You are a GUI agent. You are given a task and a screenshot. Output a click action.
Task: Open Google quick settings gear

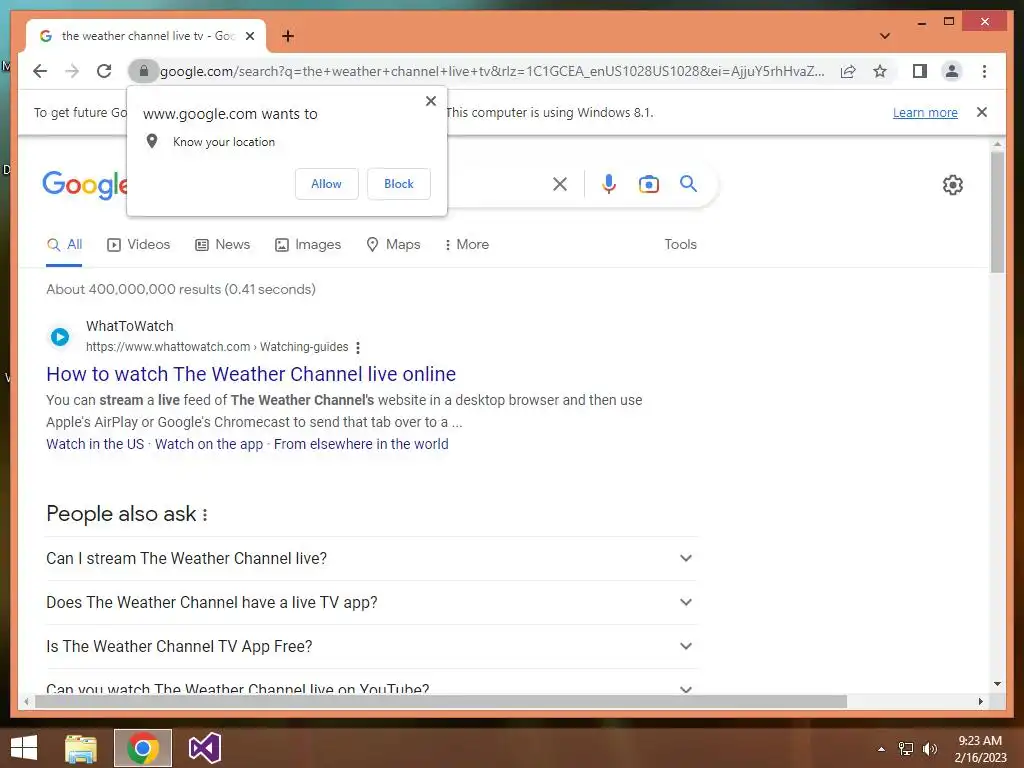tap(953, 185)
